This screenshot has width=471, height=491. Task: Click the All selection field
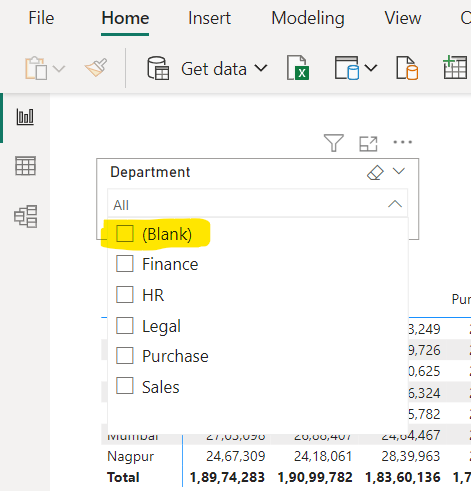pyautogui.click(x=257, y=204)
